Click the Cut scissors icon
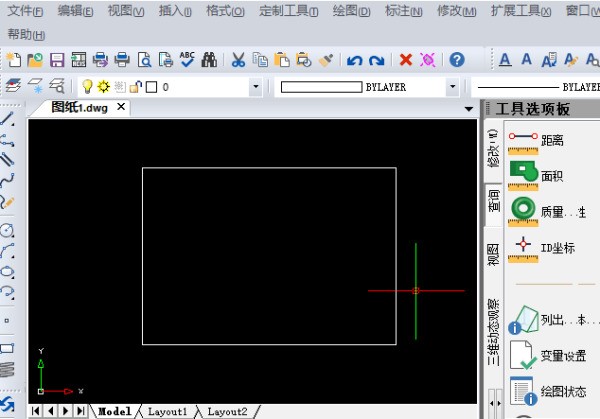Image resolution: width=600 pixels, height=419 pixels. (238, 60)
